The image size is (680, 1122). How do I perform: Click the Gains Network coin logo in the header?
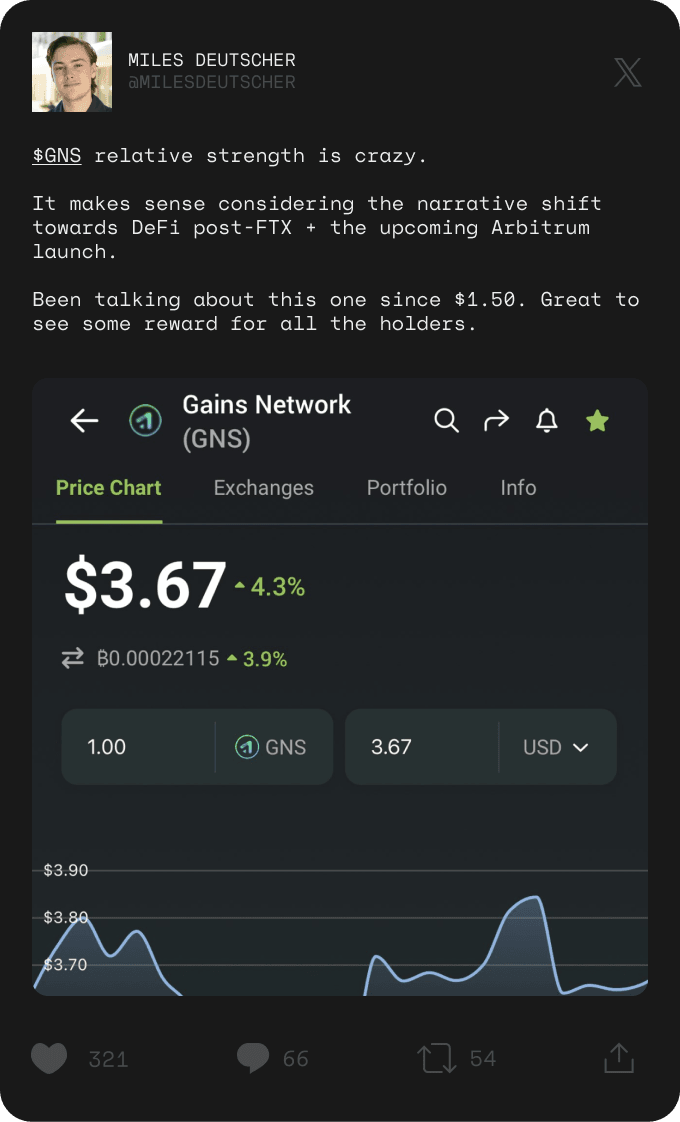click(x=146, y=421)
